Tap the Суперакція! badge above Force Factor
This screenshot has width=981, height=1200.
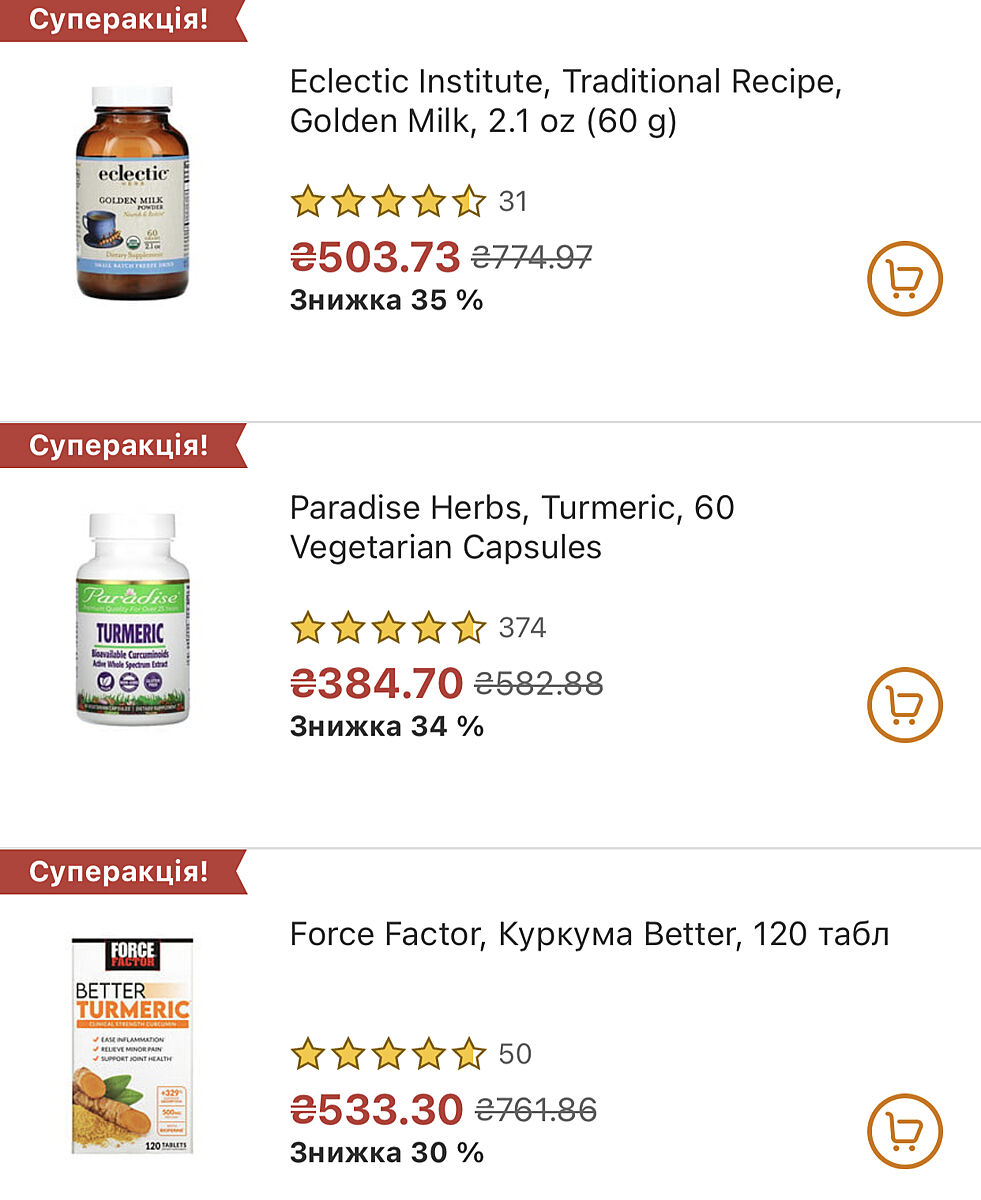pos(119,871)
